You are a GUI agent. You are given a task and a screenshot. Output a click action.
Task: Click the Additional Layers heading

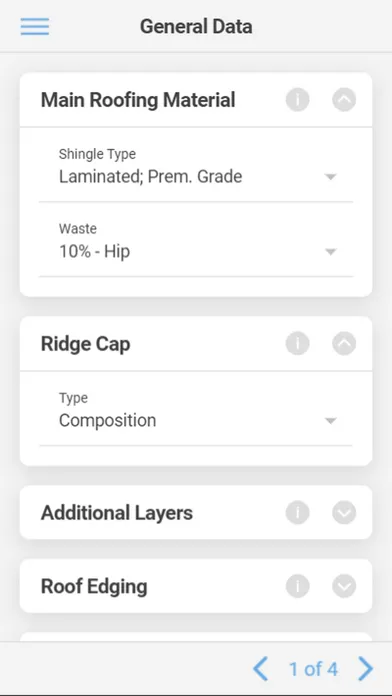pyautogui.click(x=117, y=513)
